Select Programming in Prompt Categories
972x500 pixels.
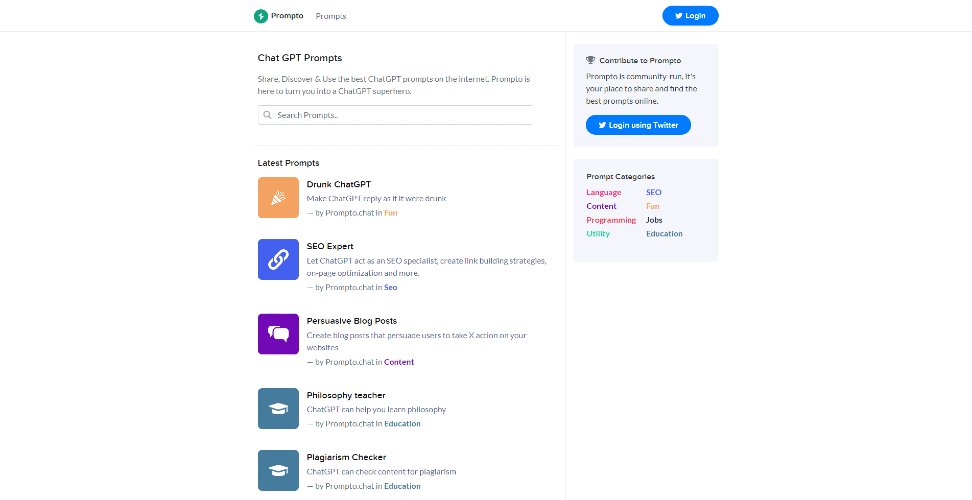tap(611, 220)
